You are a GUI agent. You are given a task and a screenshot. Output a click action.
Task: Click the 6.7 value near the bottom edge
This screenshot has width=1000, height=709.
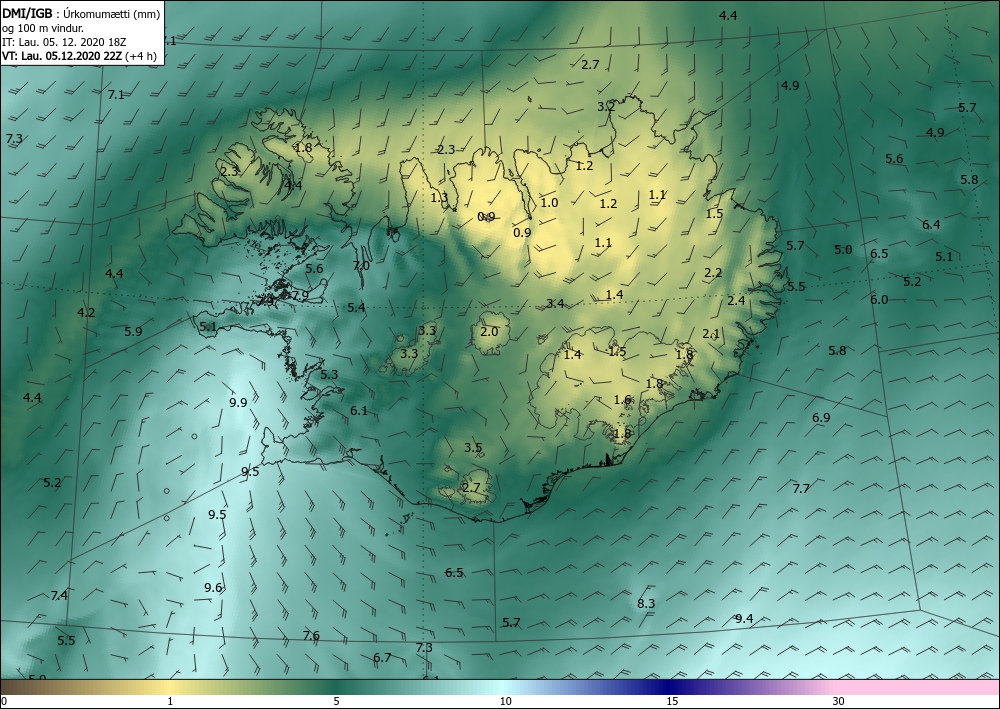coord(382,658)
